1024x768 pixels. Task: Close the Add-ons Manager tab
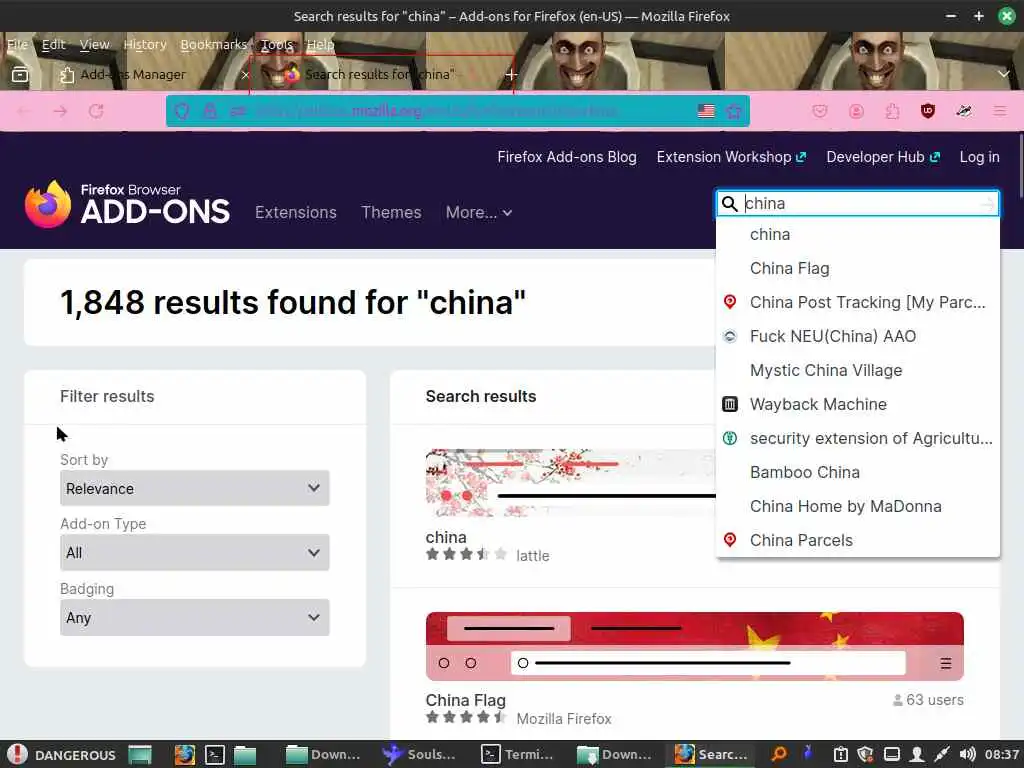coord(245,74)
